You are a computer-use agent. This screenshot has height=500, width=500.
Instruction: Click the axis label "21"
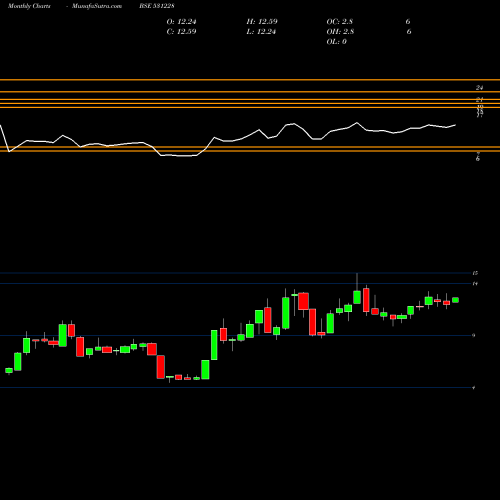(x=479, y=99)
